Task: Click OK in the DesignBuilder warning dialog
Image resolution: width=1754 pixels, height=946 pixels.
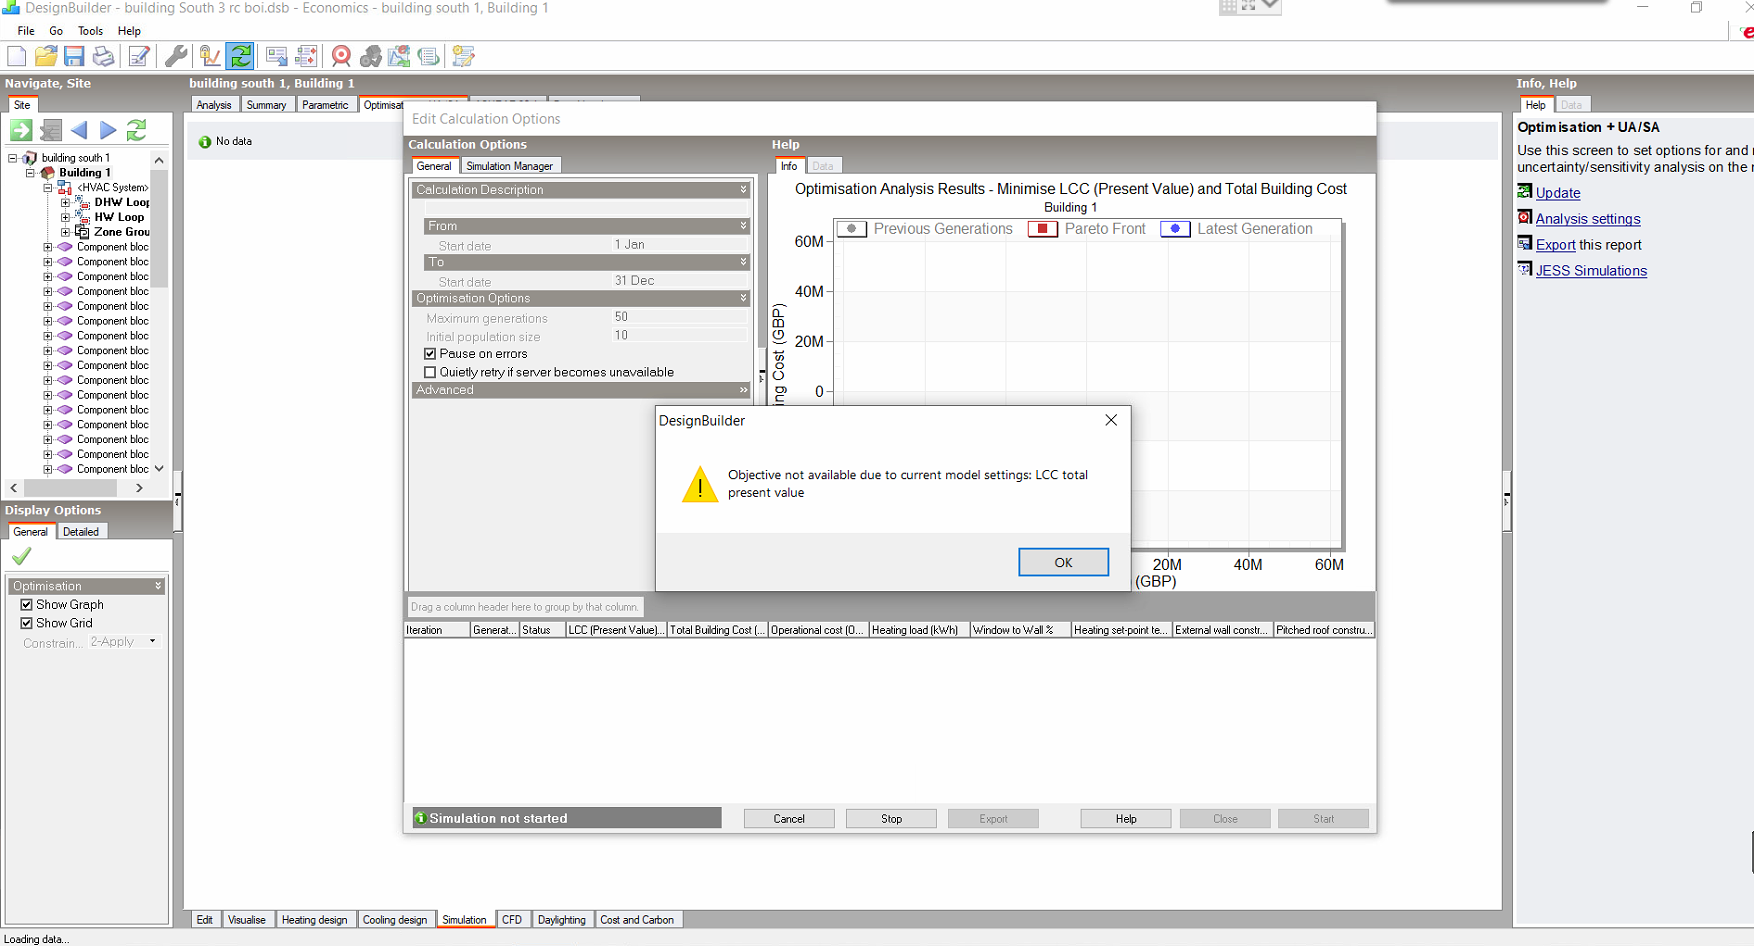Action: (1063, 562)
